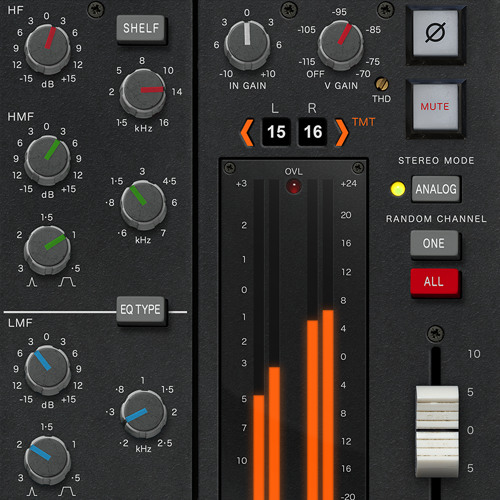The image size is (500, 500).
Task: Toggle the ANALOG stereo mode button
Action: [436, 189]
